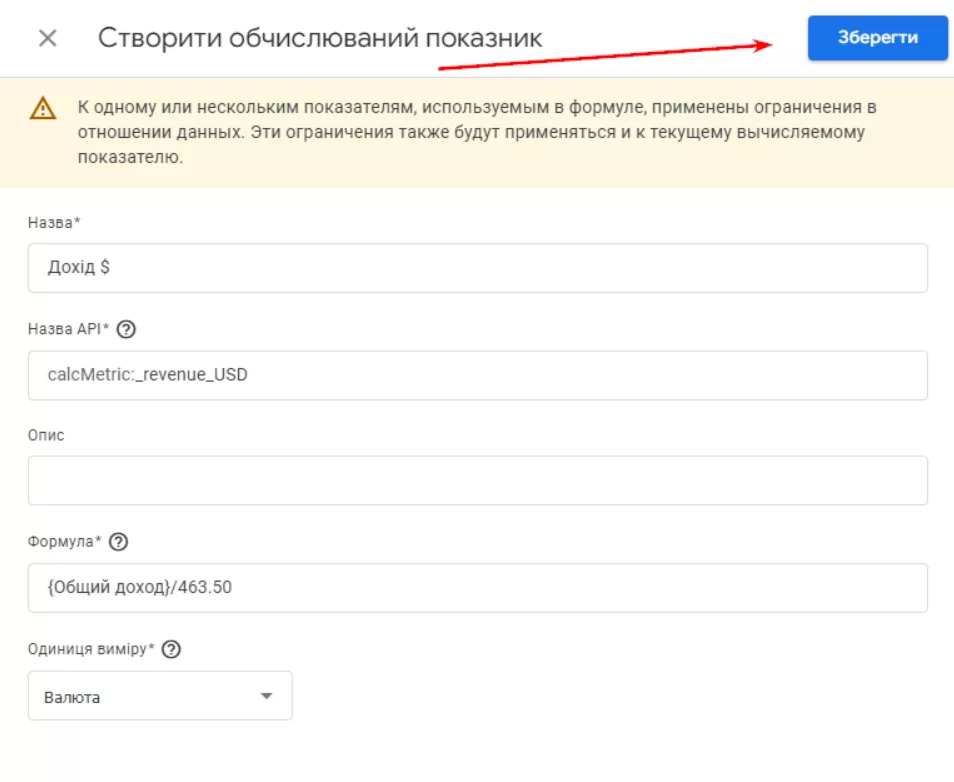Close the calculated metric dialog
The height and width of the screenshot is (782, 954).
click(47, 38)
